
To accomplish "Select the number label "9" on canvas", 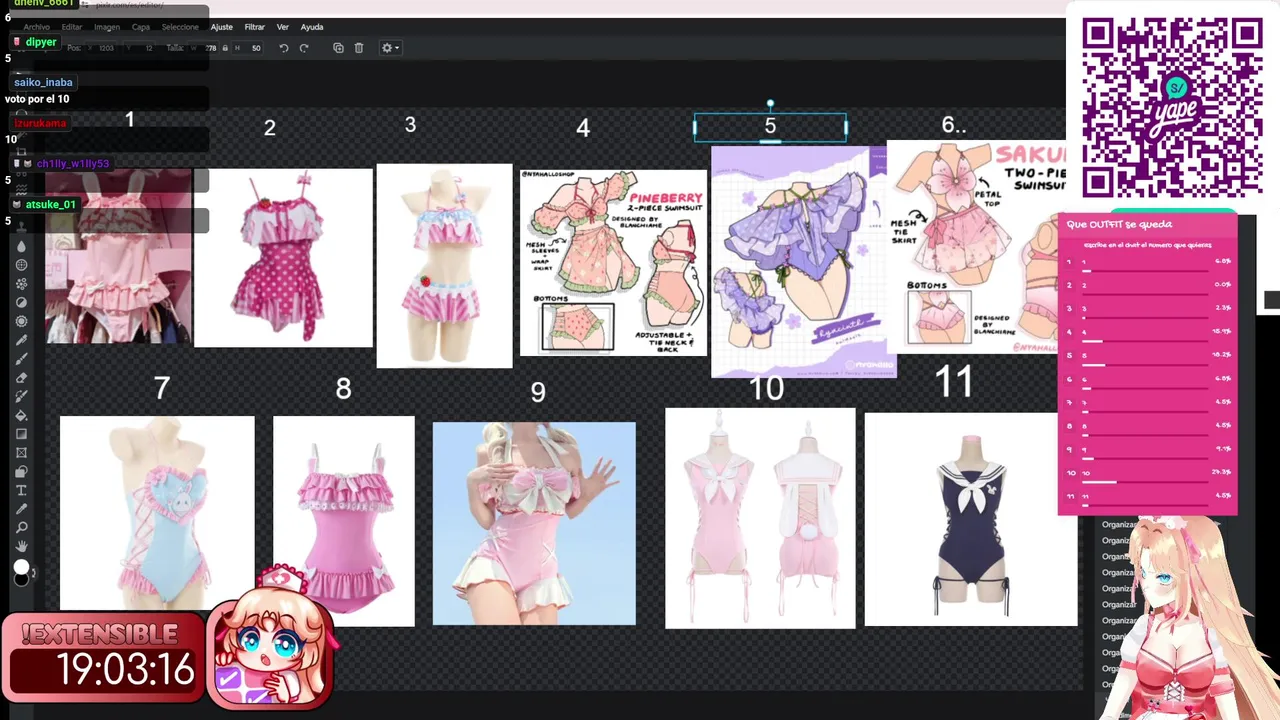I will point(538,392).
